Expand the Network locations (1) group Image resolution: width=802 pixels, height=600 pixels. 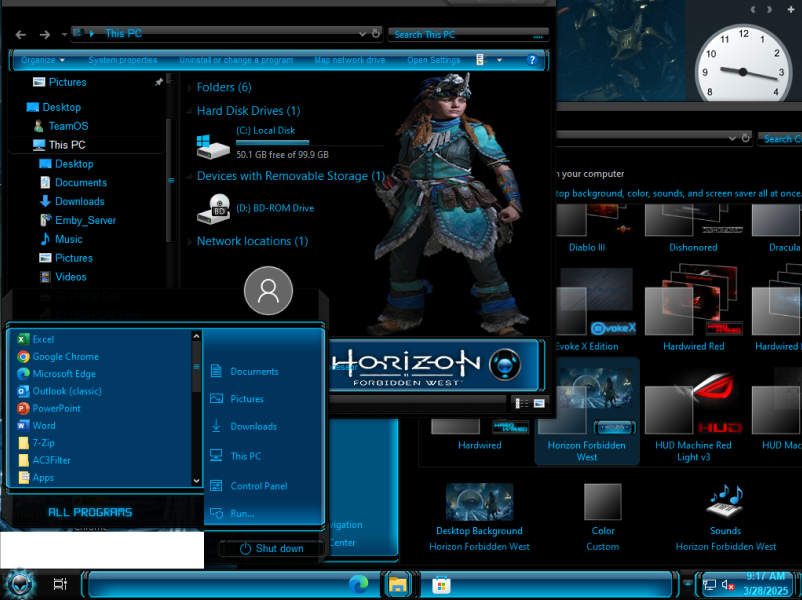coord(190,241)
